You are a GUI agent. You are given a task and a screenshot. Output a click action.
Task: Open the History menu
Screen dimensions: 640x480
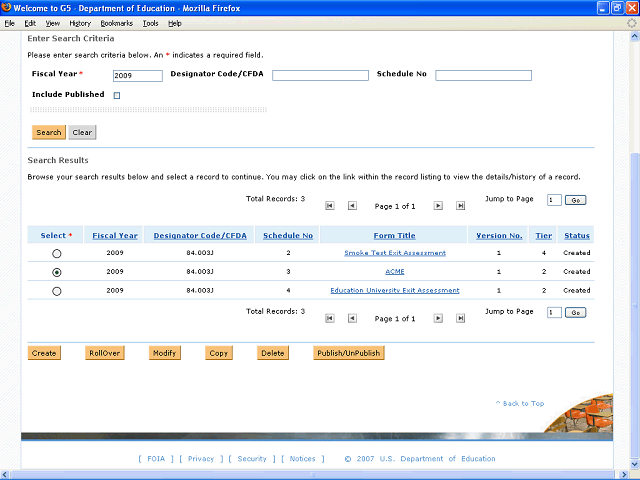click(x=80, y=23)
